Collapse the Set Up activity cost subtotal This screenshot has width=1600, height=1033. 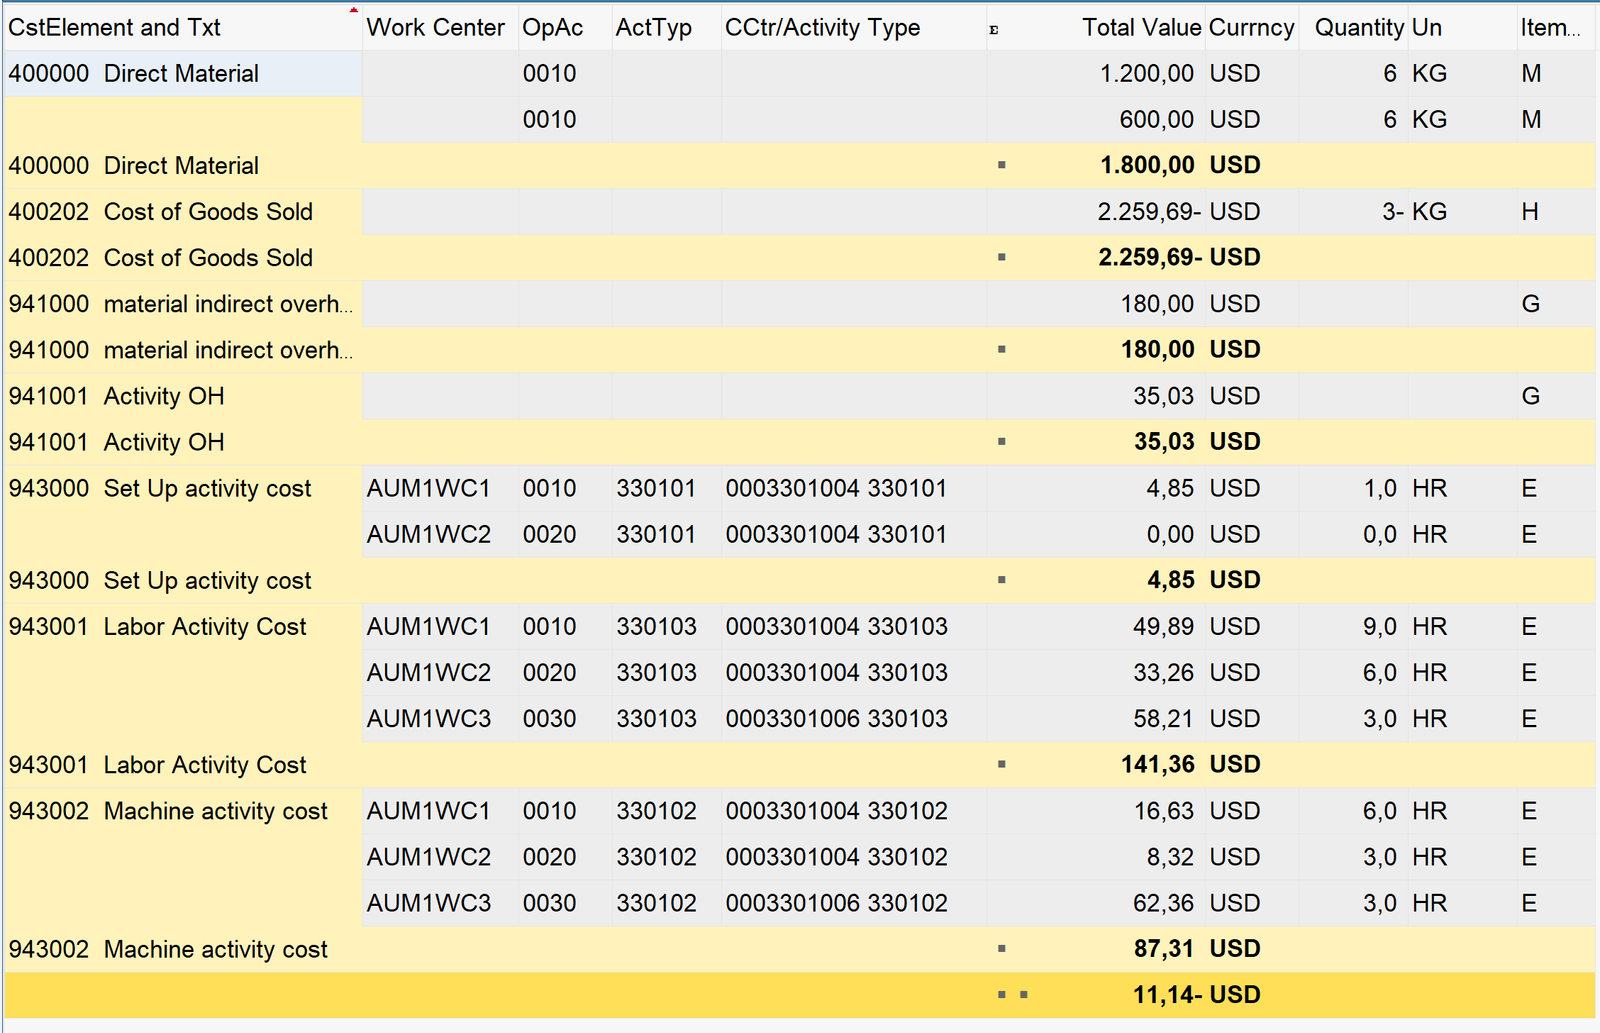pos(1001,580)
